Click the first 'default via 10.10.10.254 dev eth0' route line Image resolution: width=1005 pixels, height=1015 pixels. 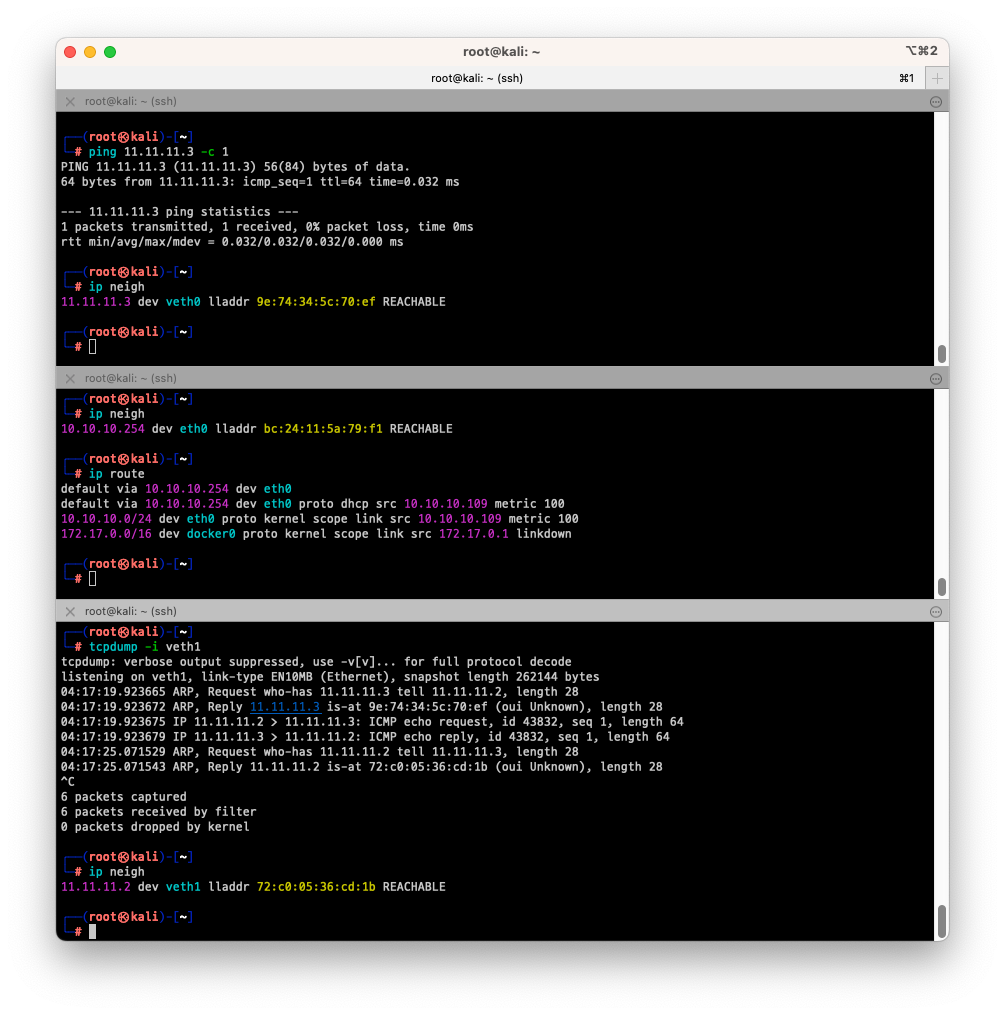(176, 489)
